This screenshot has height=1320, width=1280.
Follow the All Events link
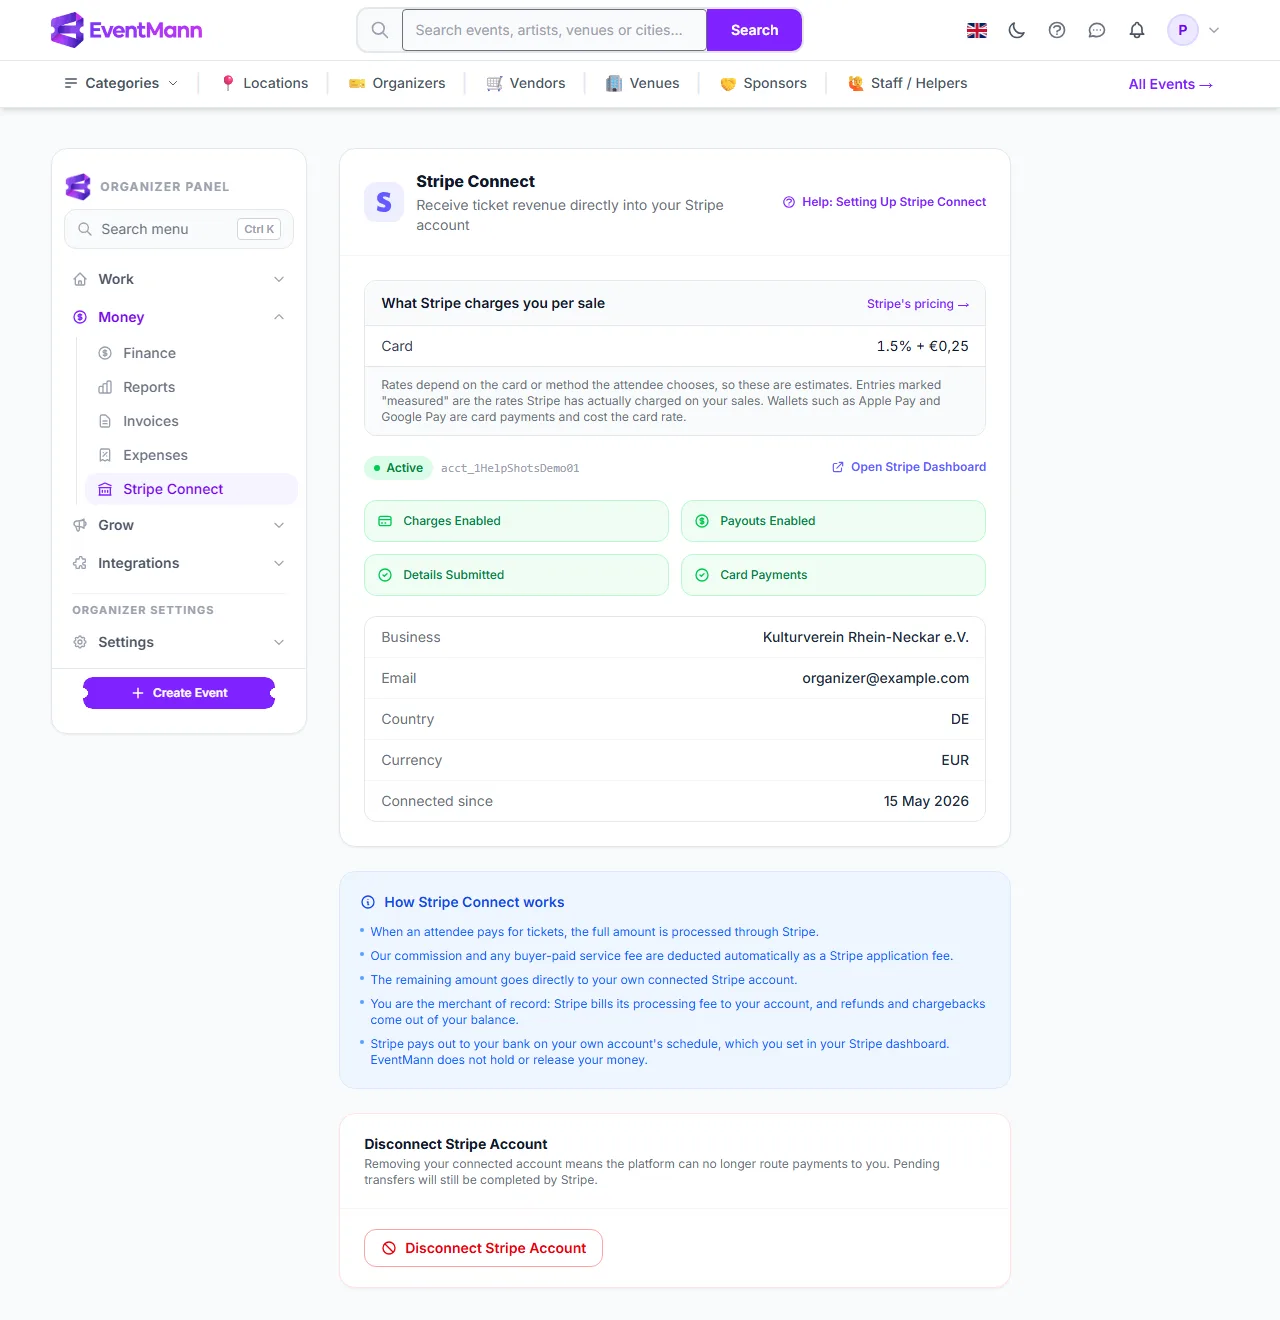tap(1171, 84)
